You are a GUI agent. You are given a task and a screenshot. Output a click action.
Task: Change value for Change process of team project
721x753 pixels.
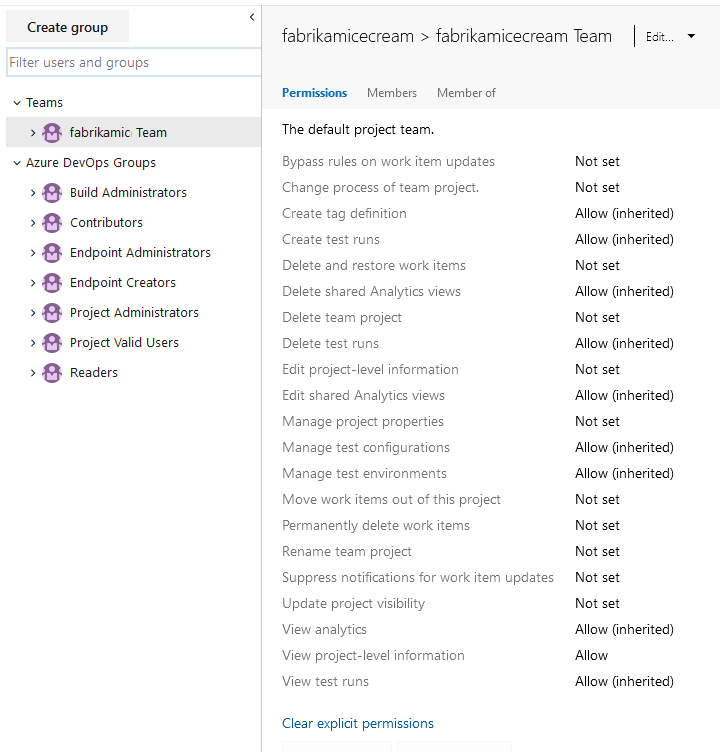click(x=597, y=187)
